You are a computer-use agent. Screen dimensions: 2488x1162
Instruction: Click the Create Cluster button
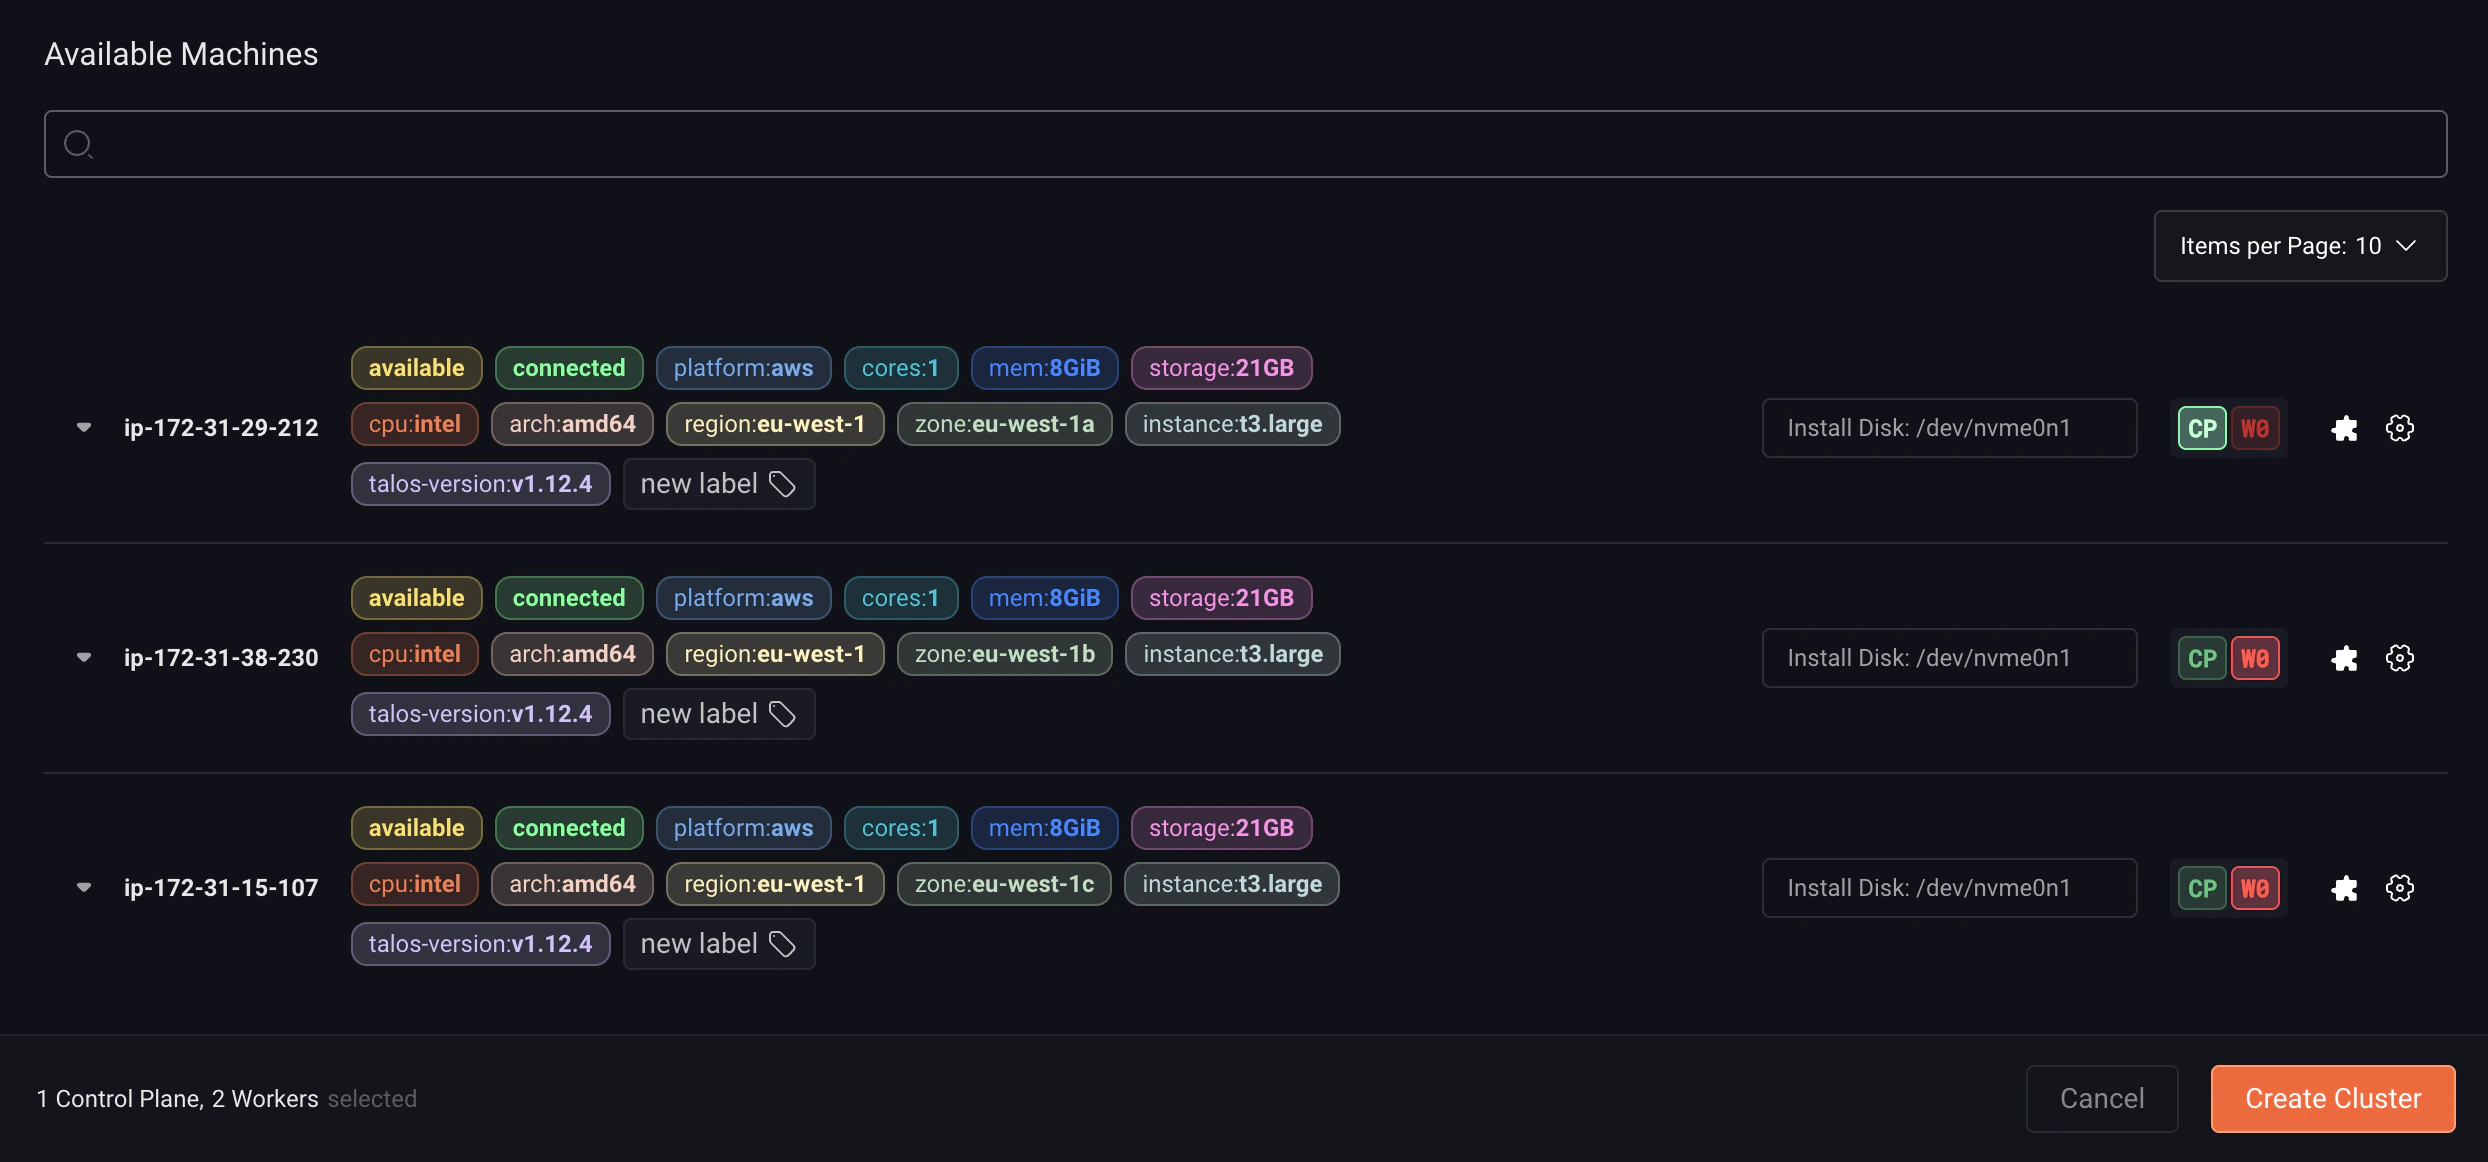coord(2331,1097)
